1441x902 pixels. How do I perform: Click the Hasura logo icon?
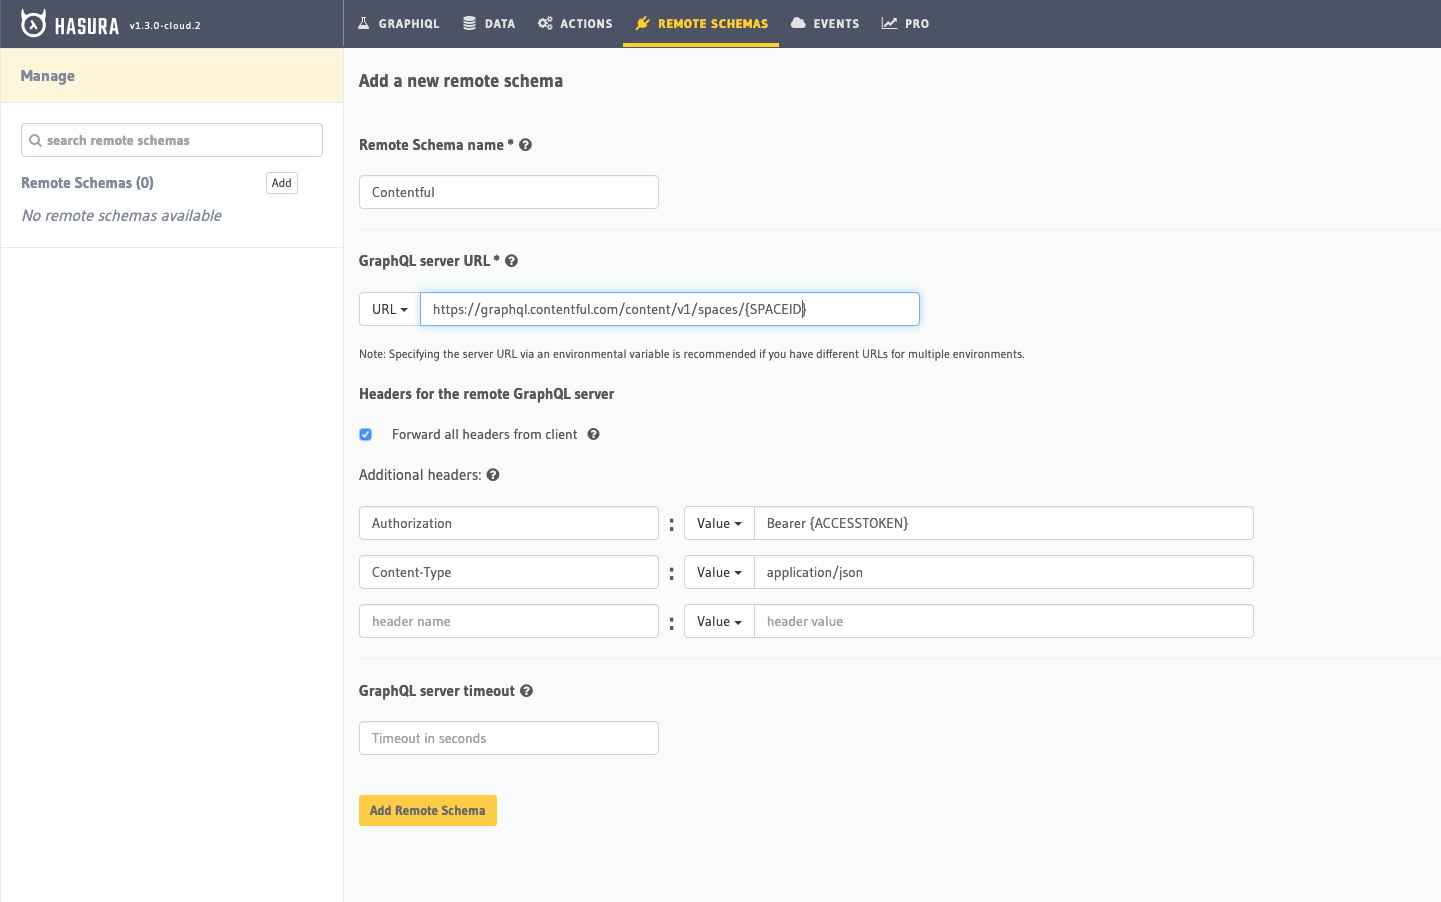click(x=33, y=23)
